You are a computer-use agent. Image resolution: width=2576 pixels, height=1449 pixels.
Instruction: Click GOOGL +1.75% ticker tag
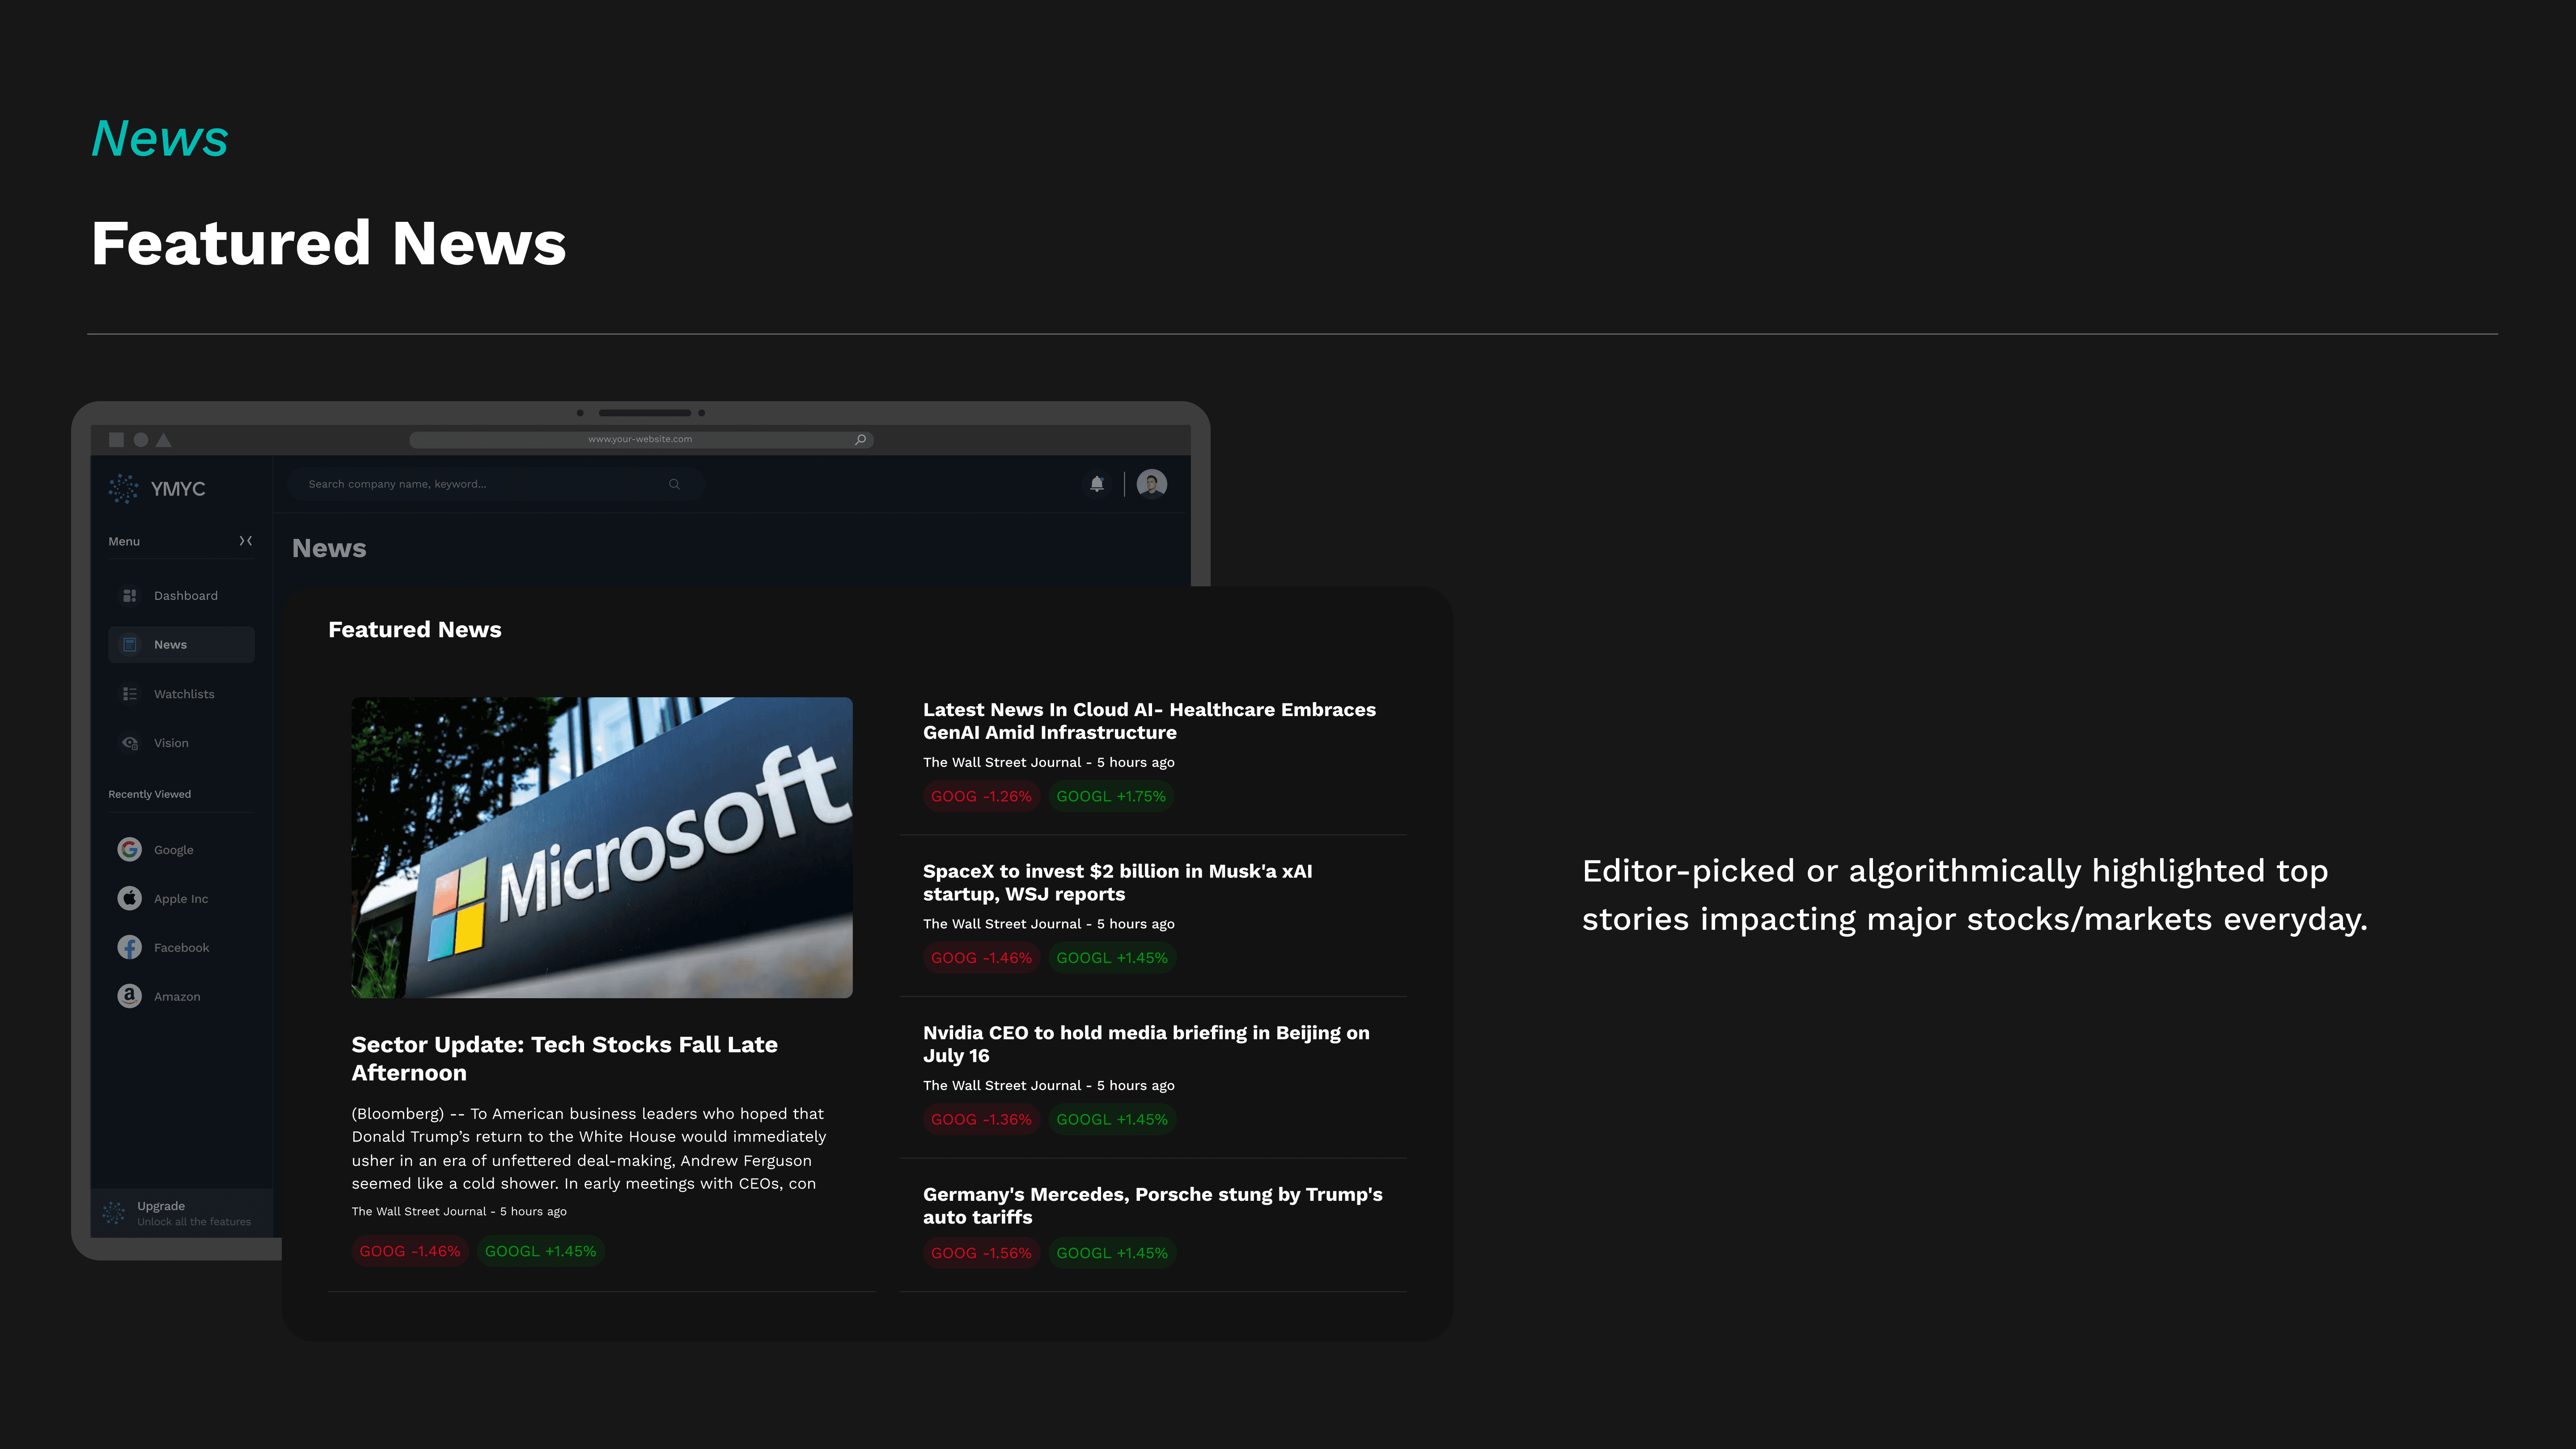click(1111, 796)
